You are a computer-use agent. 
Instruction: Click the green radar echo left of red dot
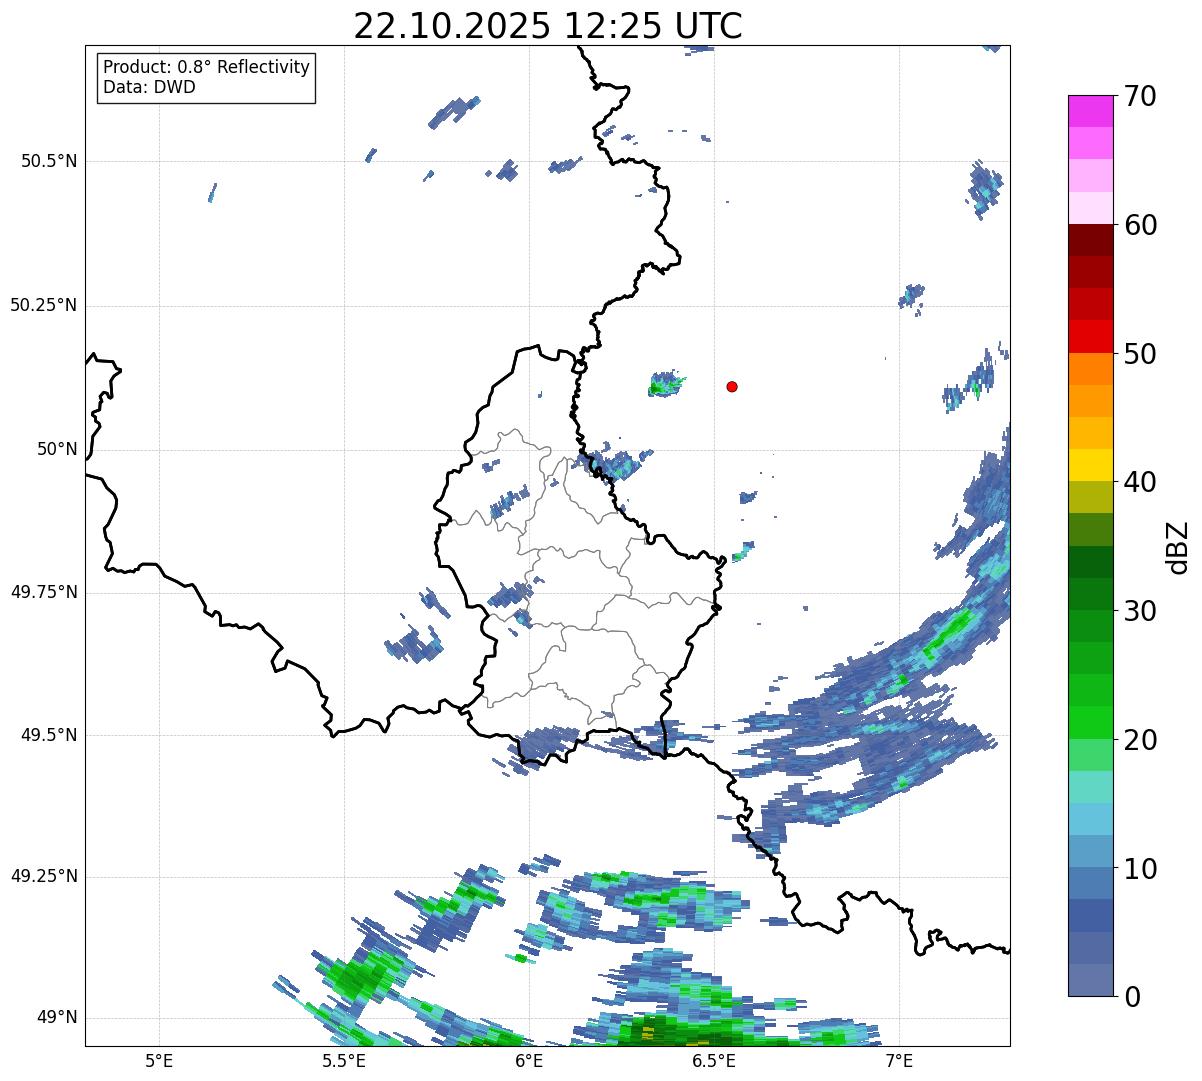[665, 383]
